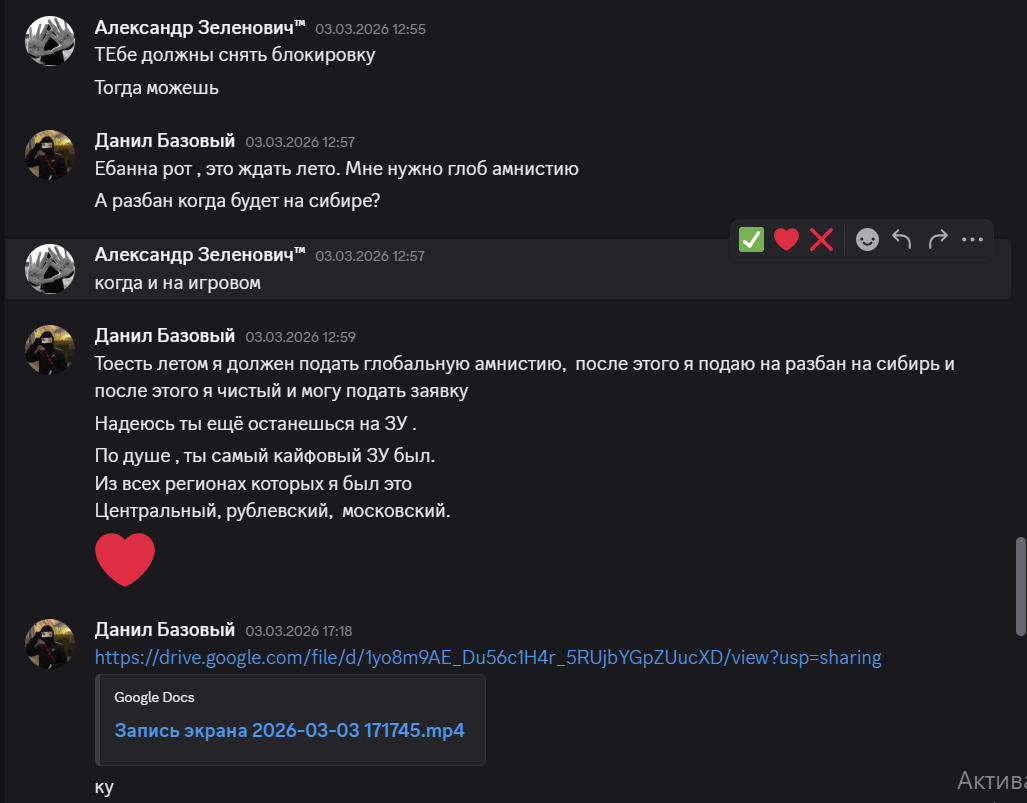
Task: Add the red cross quick reaction
Action: click(821, 240)
